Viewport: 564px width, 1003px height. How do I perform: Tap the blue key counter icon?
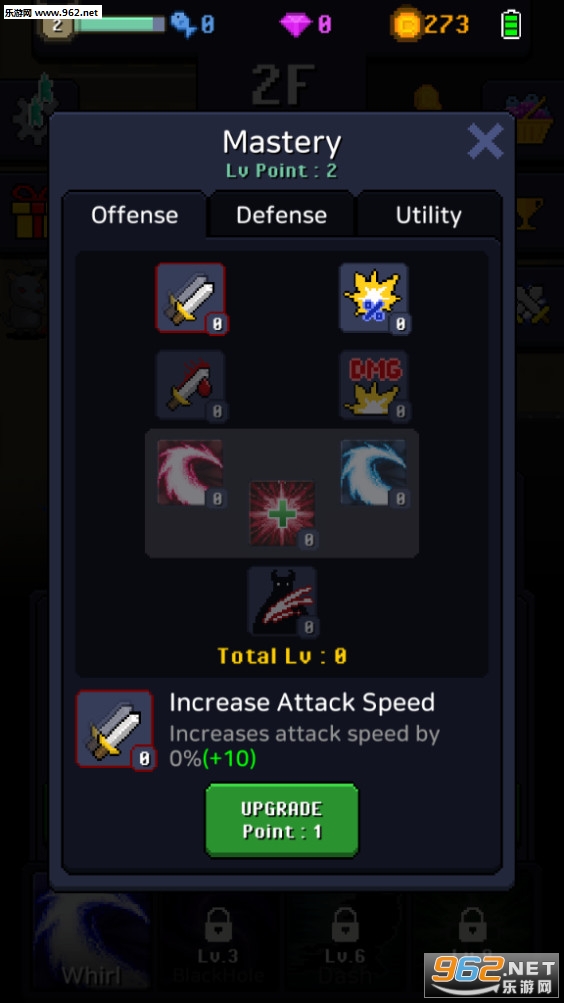pos(184,25)
